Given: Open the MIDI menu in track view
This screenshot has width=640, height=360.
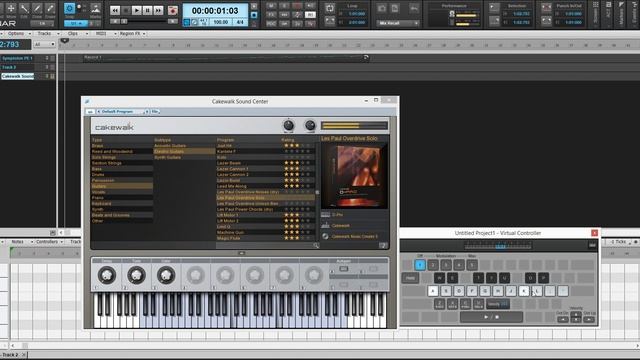Looking at the screenshot, I should click(101, 33).
